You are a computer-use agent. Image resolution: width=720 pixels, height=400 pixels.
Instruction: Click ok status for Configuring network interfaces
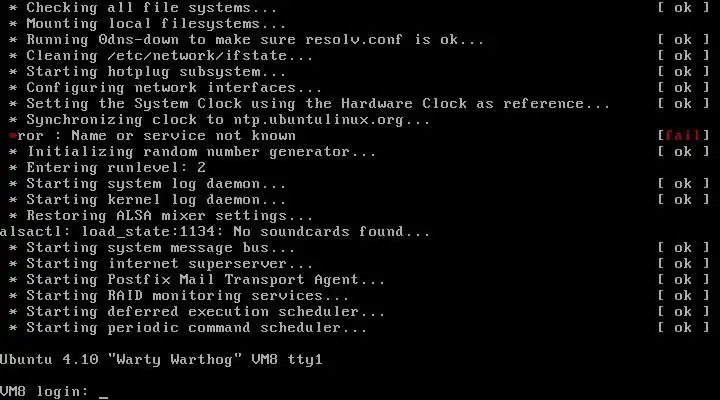click(x=683, y=88)
